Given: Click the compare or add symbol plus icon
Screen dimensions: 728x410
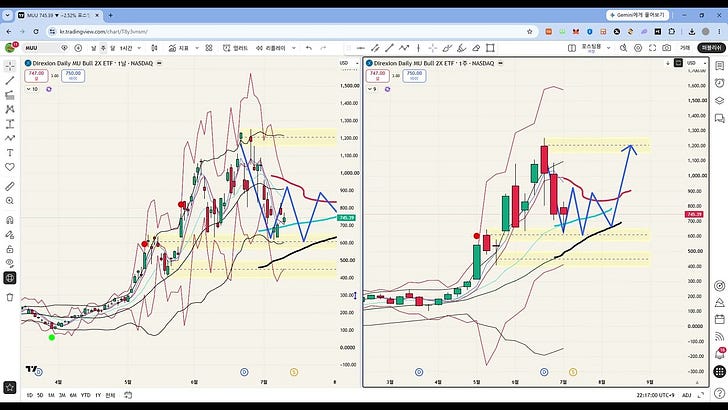Looking at the screenshot, I should (78, 48).
